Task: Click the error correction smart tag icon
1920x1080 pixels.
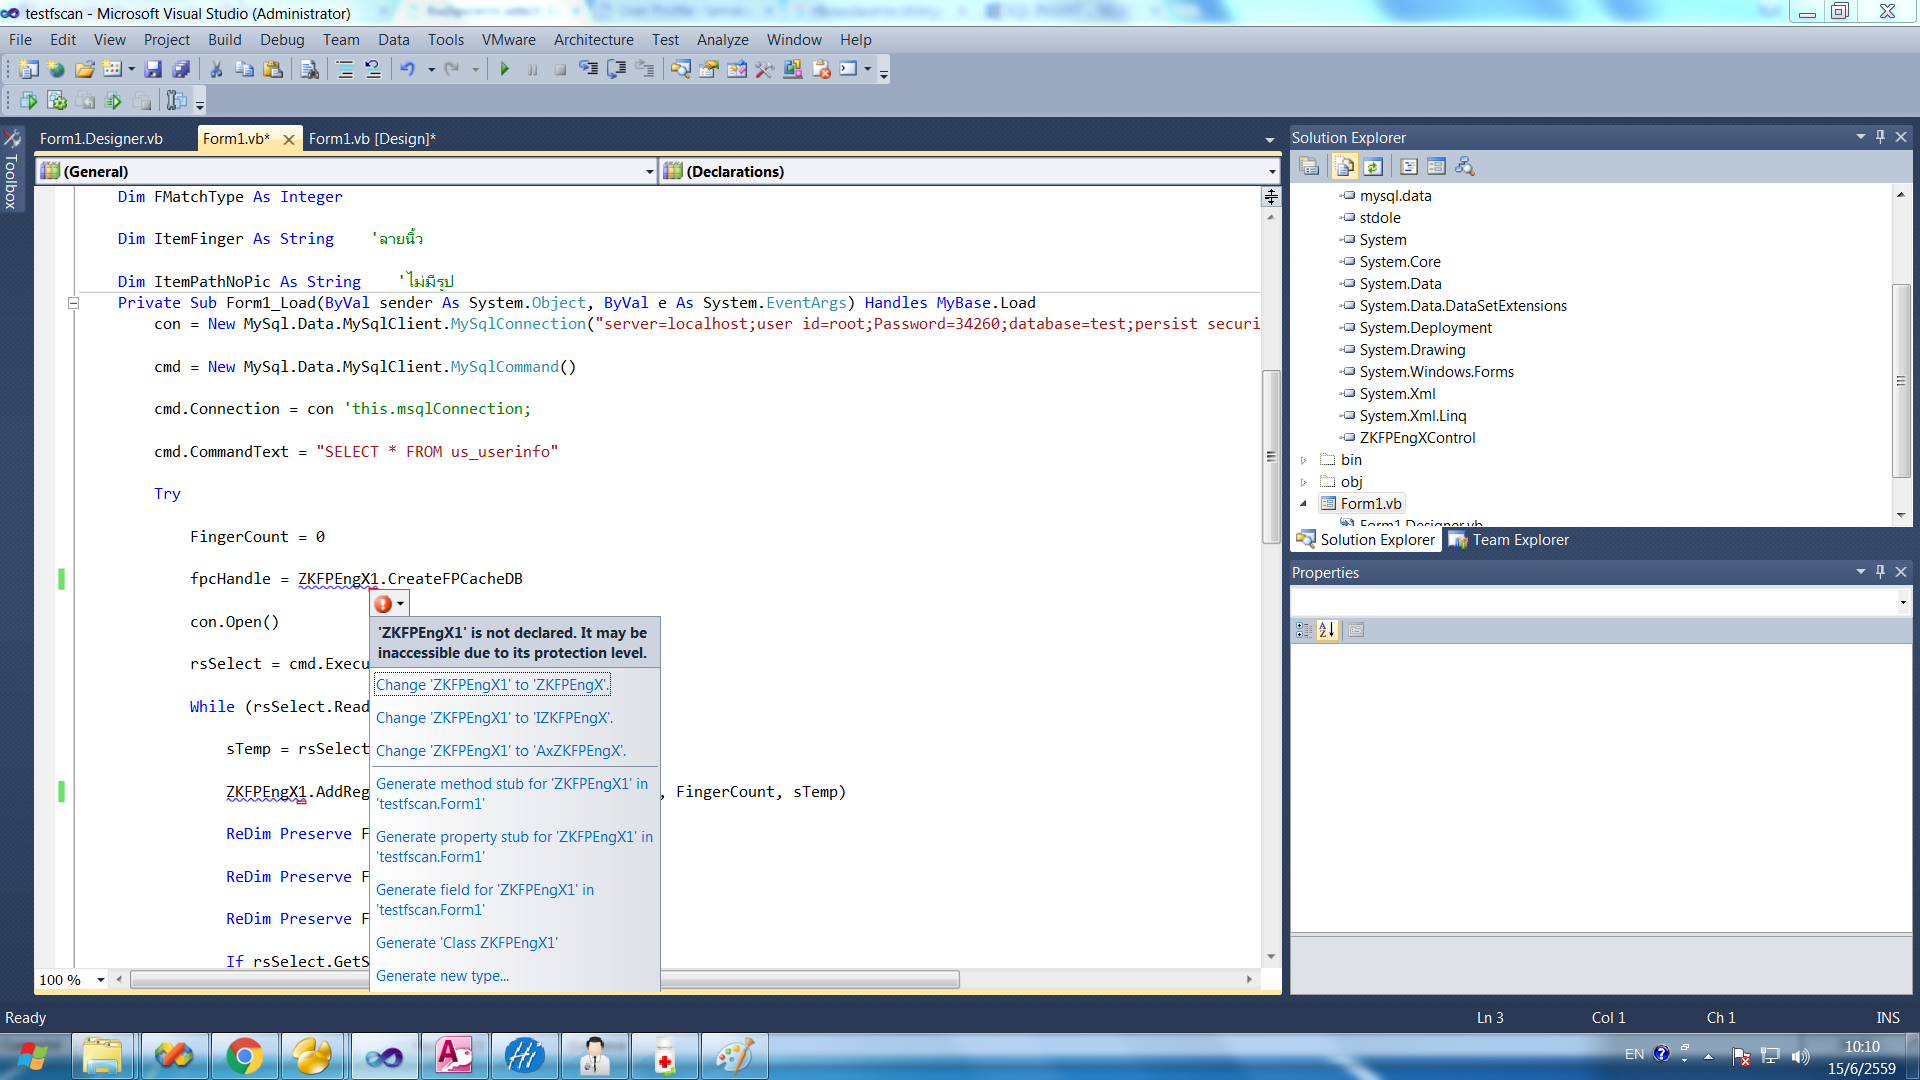Action: click(383, 603)
